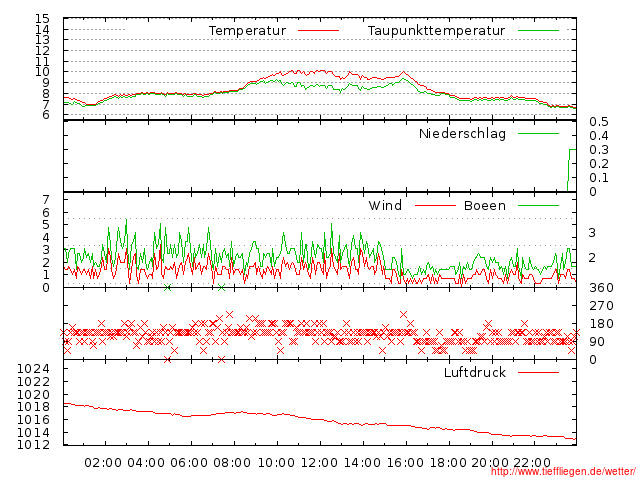Click the 10:00 time axis label
The height and width of the screenshot is (480, 640).
[x=276, y=463]
